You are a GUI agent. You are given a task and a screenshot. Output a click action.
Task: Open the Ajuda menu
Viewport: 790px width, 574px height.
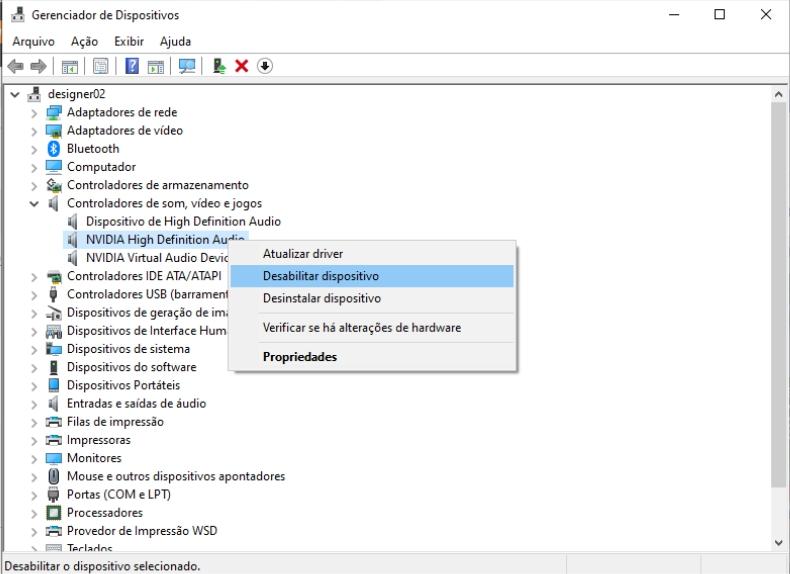coord(175,41)
